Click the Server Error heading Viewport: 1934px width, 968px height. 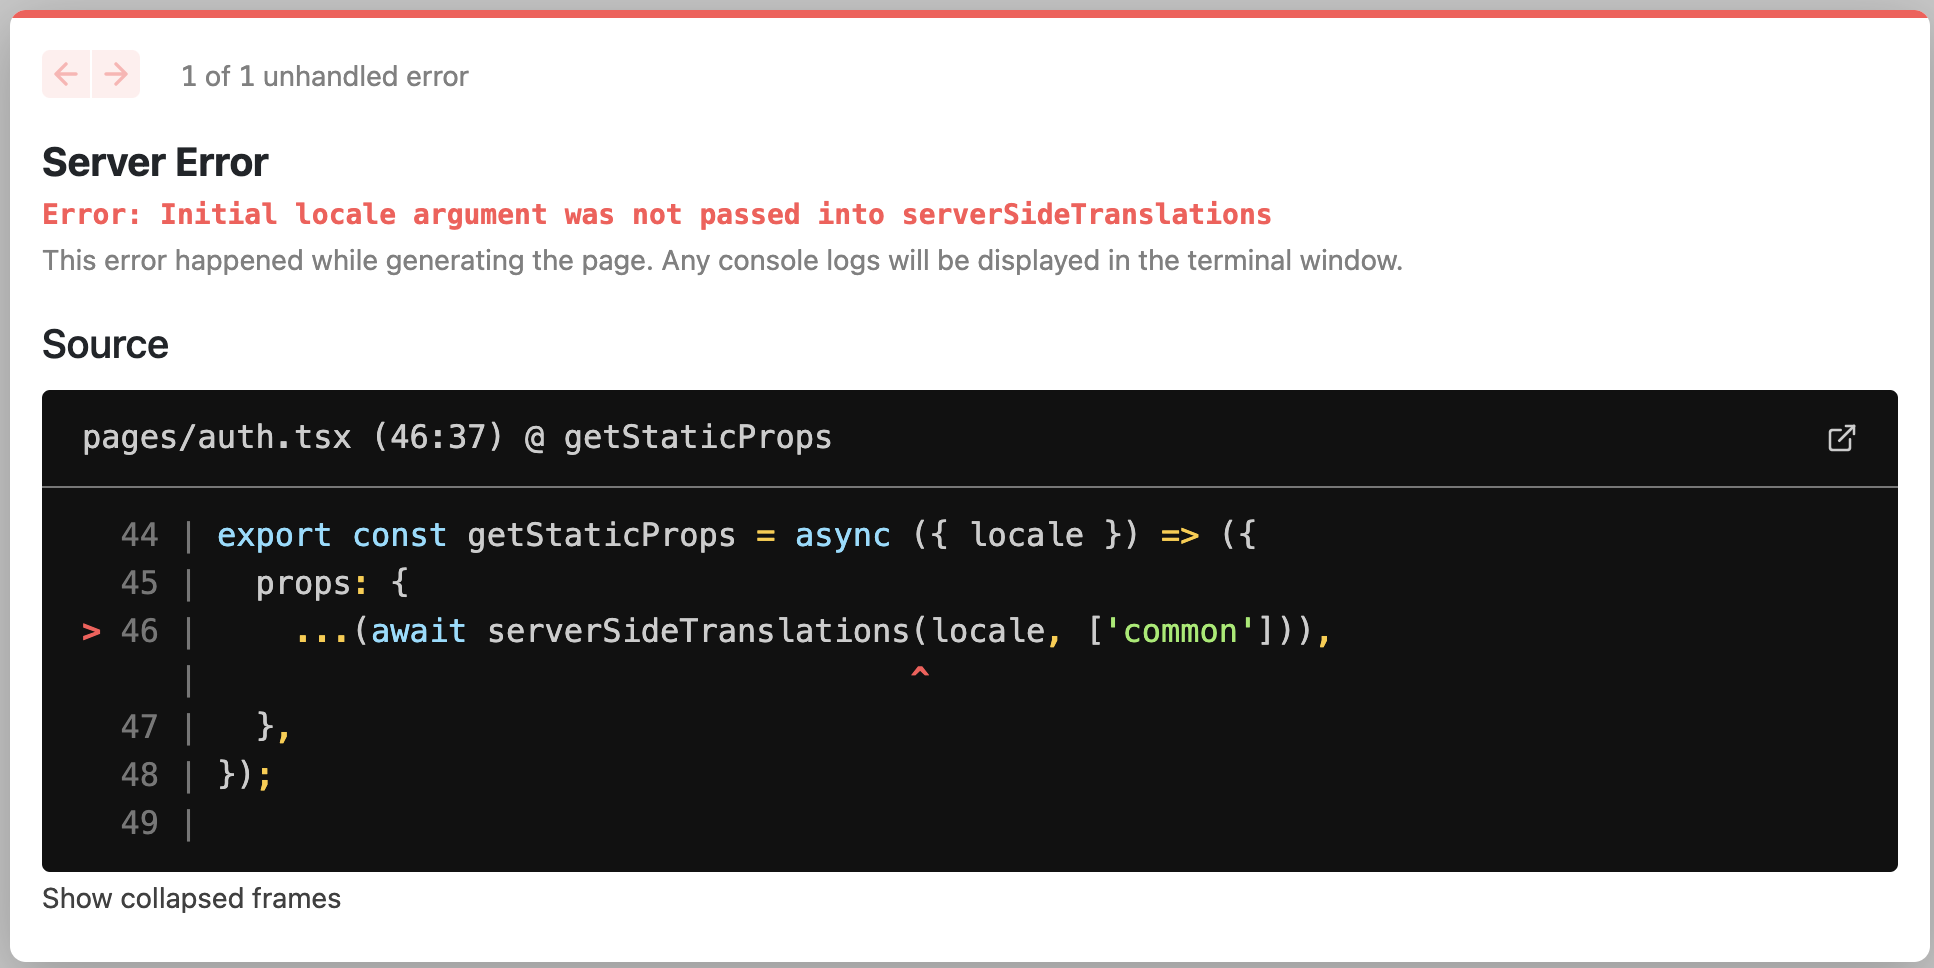click(x=154, y=161)
